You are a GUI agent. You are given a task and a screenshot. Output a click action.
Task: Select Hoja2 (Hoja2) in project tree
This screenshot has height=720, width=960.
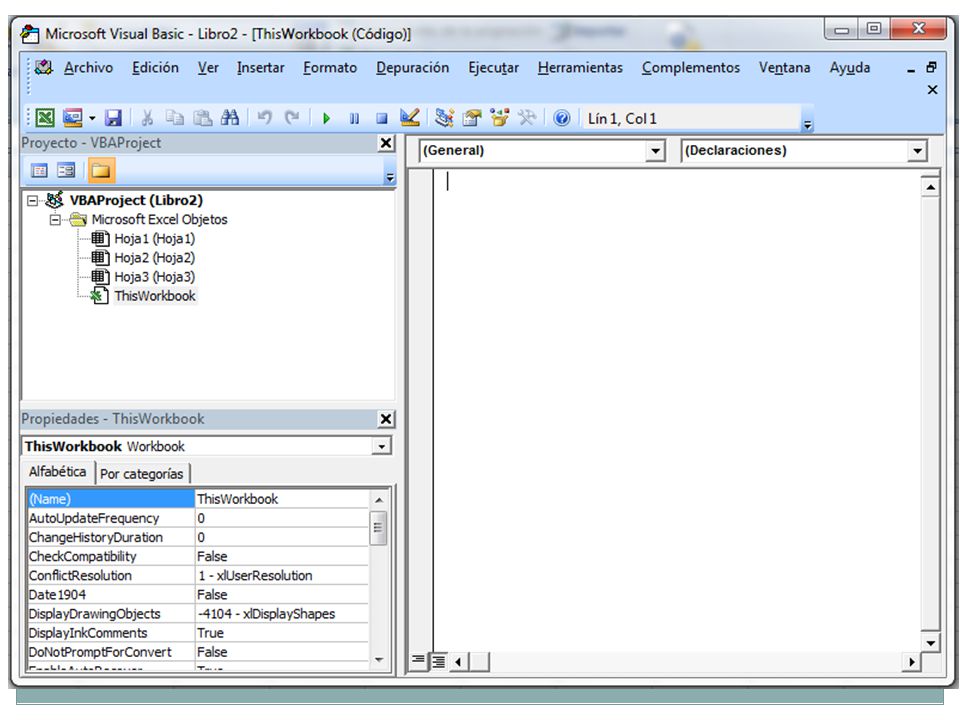tap(154, 258)
